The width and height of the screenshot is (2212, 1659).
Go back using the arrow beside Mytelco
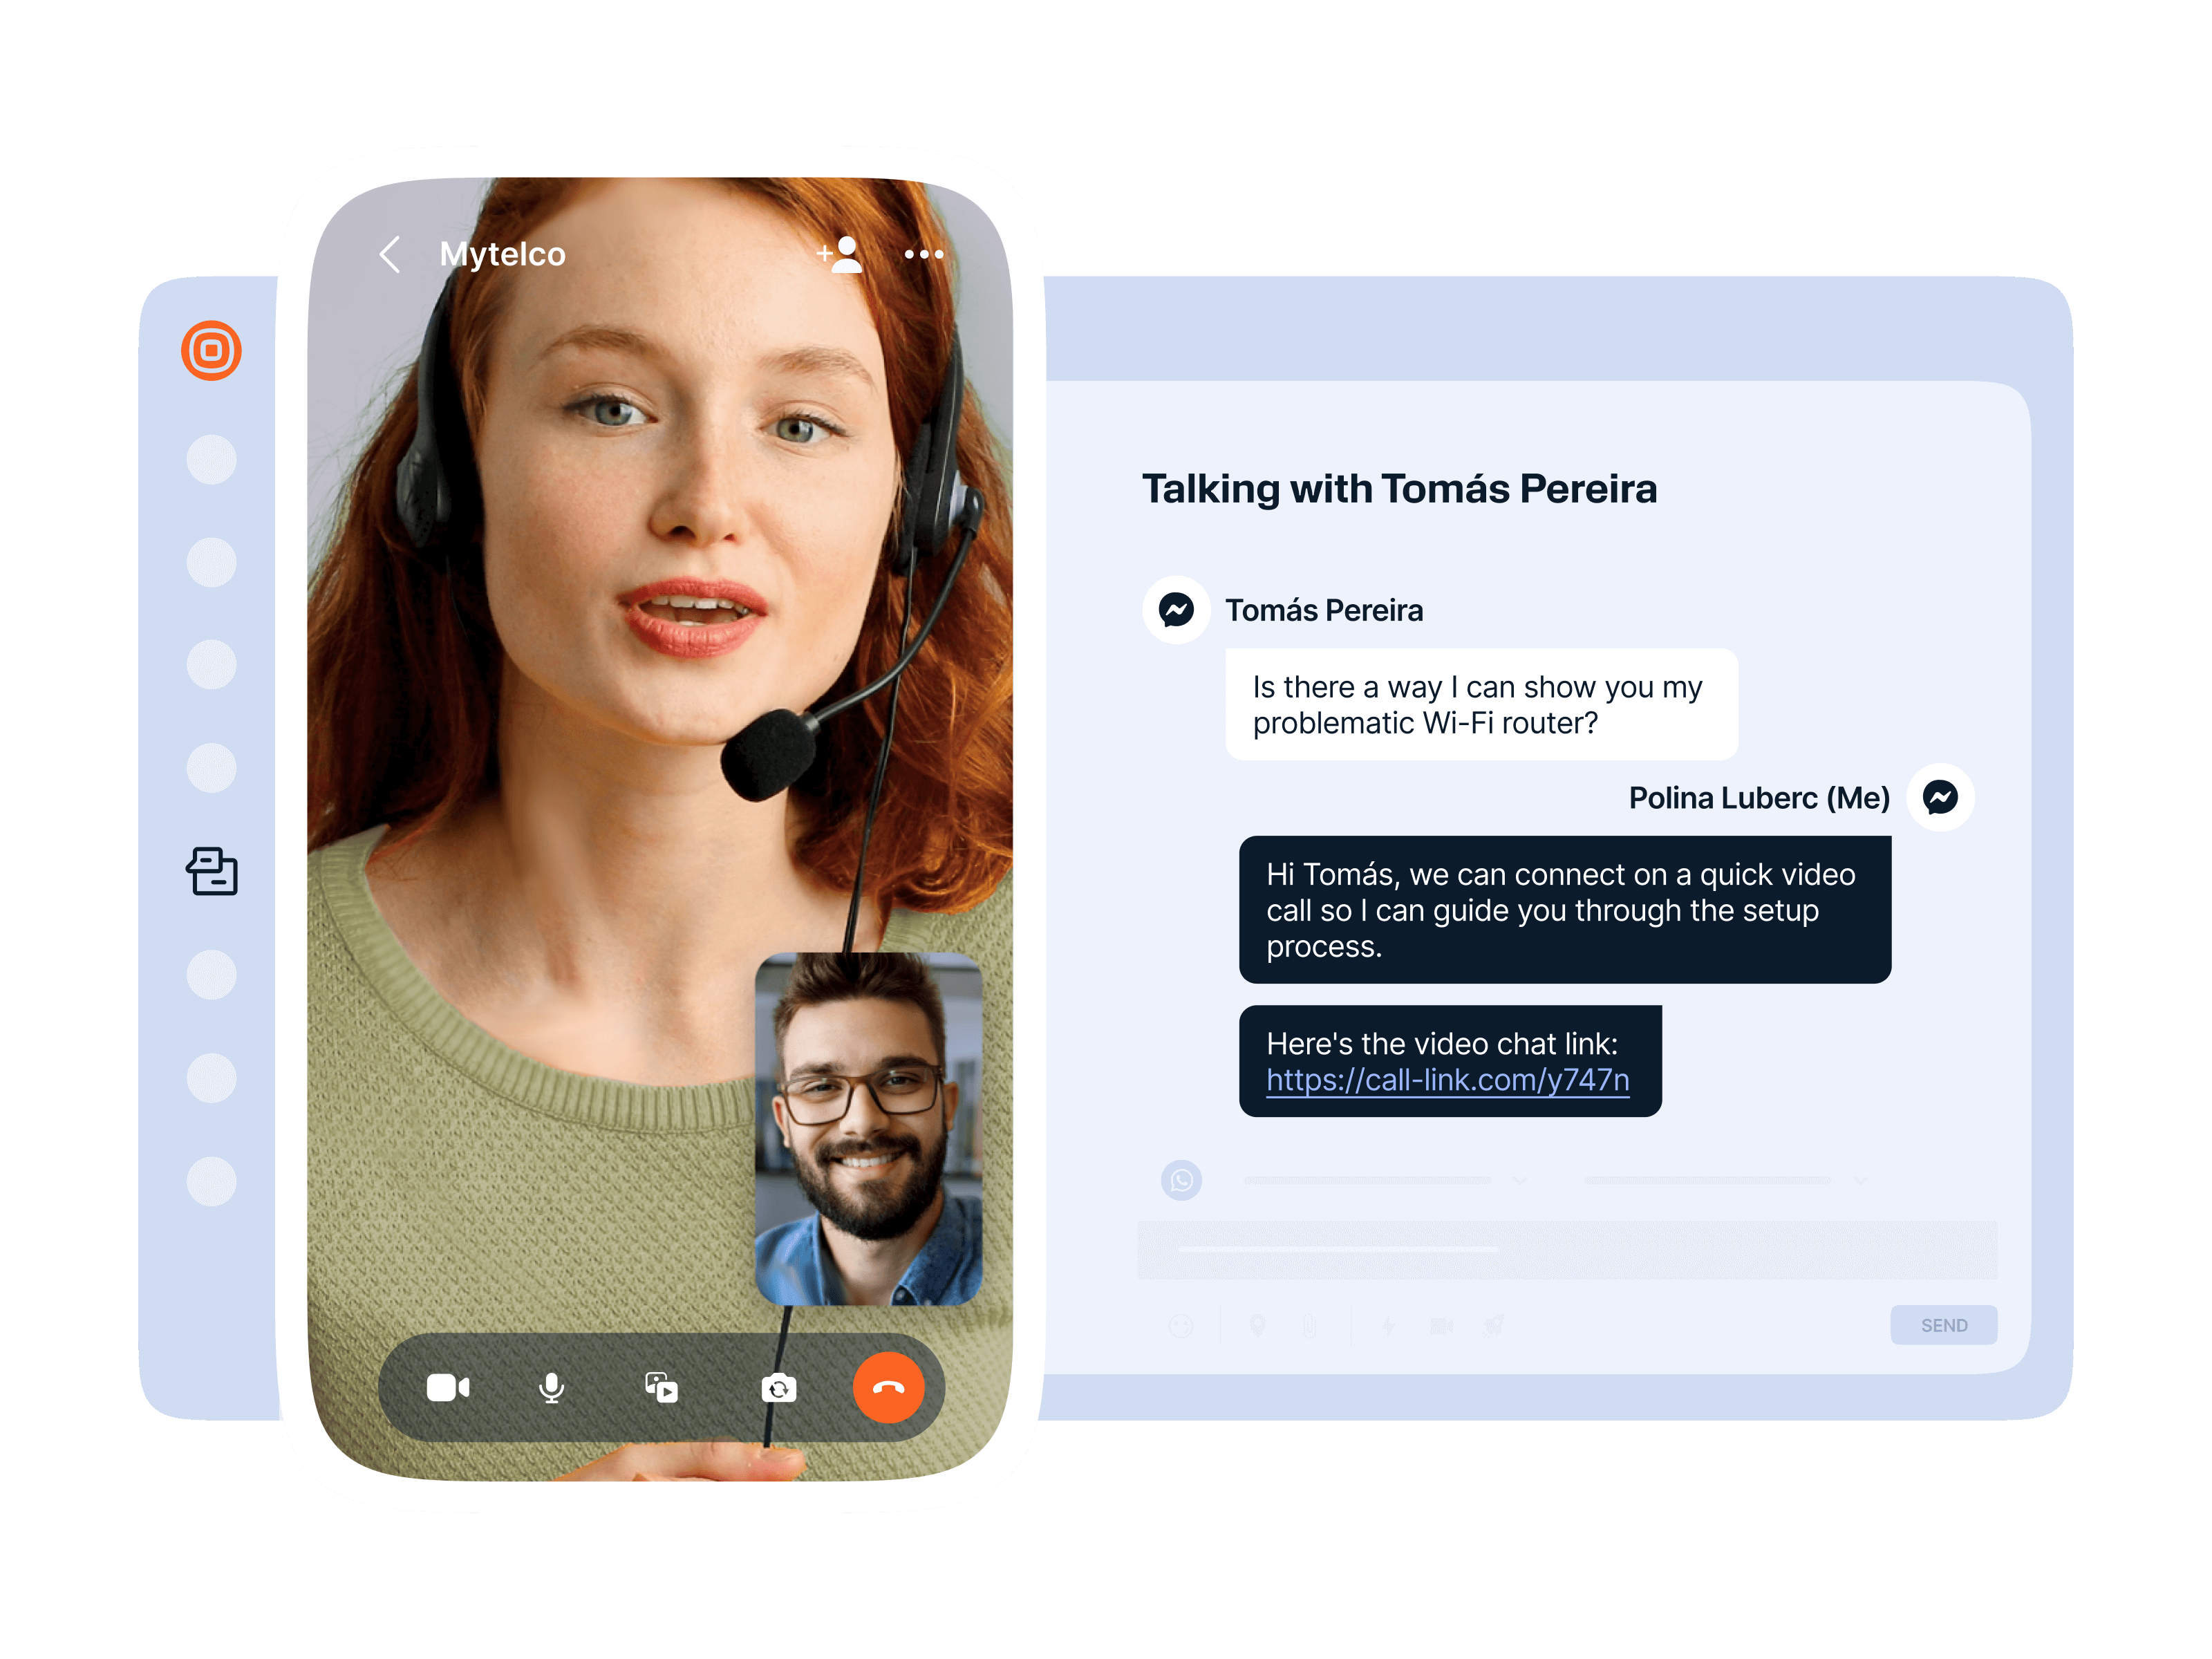[x=391, y=255]
